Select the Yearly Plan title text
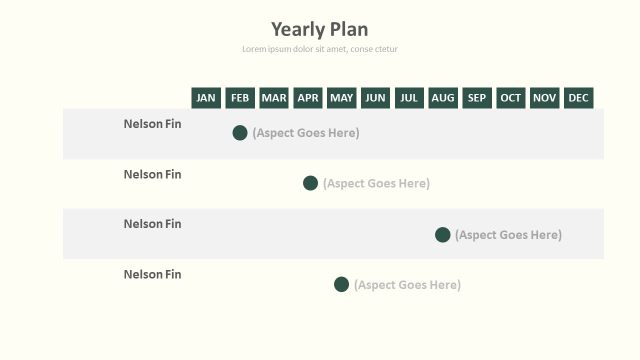Image resolution: width=640 pixels, height=360 pixels. pos(320,30)
